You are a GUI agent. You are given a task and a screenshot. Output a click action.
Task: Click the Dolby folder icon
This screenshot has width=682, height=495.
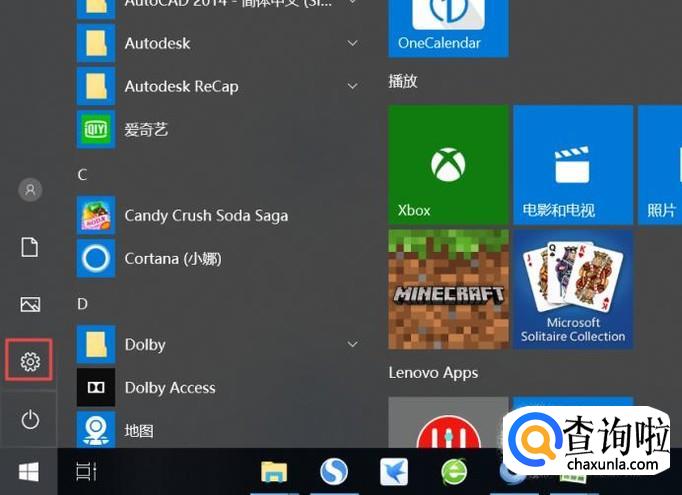tap(96, 344)
